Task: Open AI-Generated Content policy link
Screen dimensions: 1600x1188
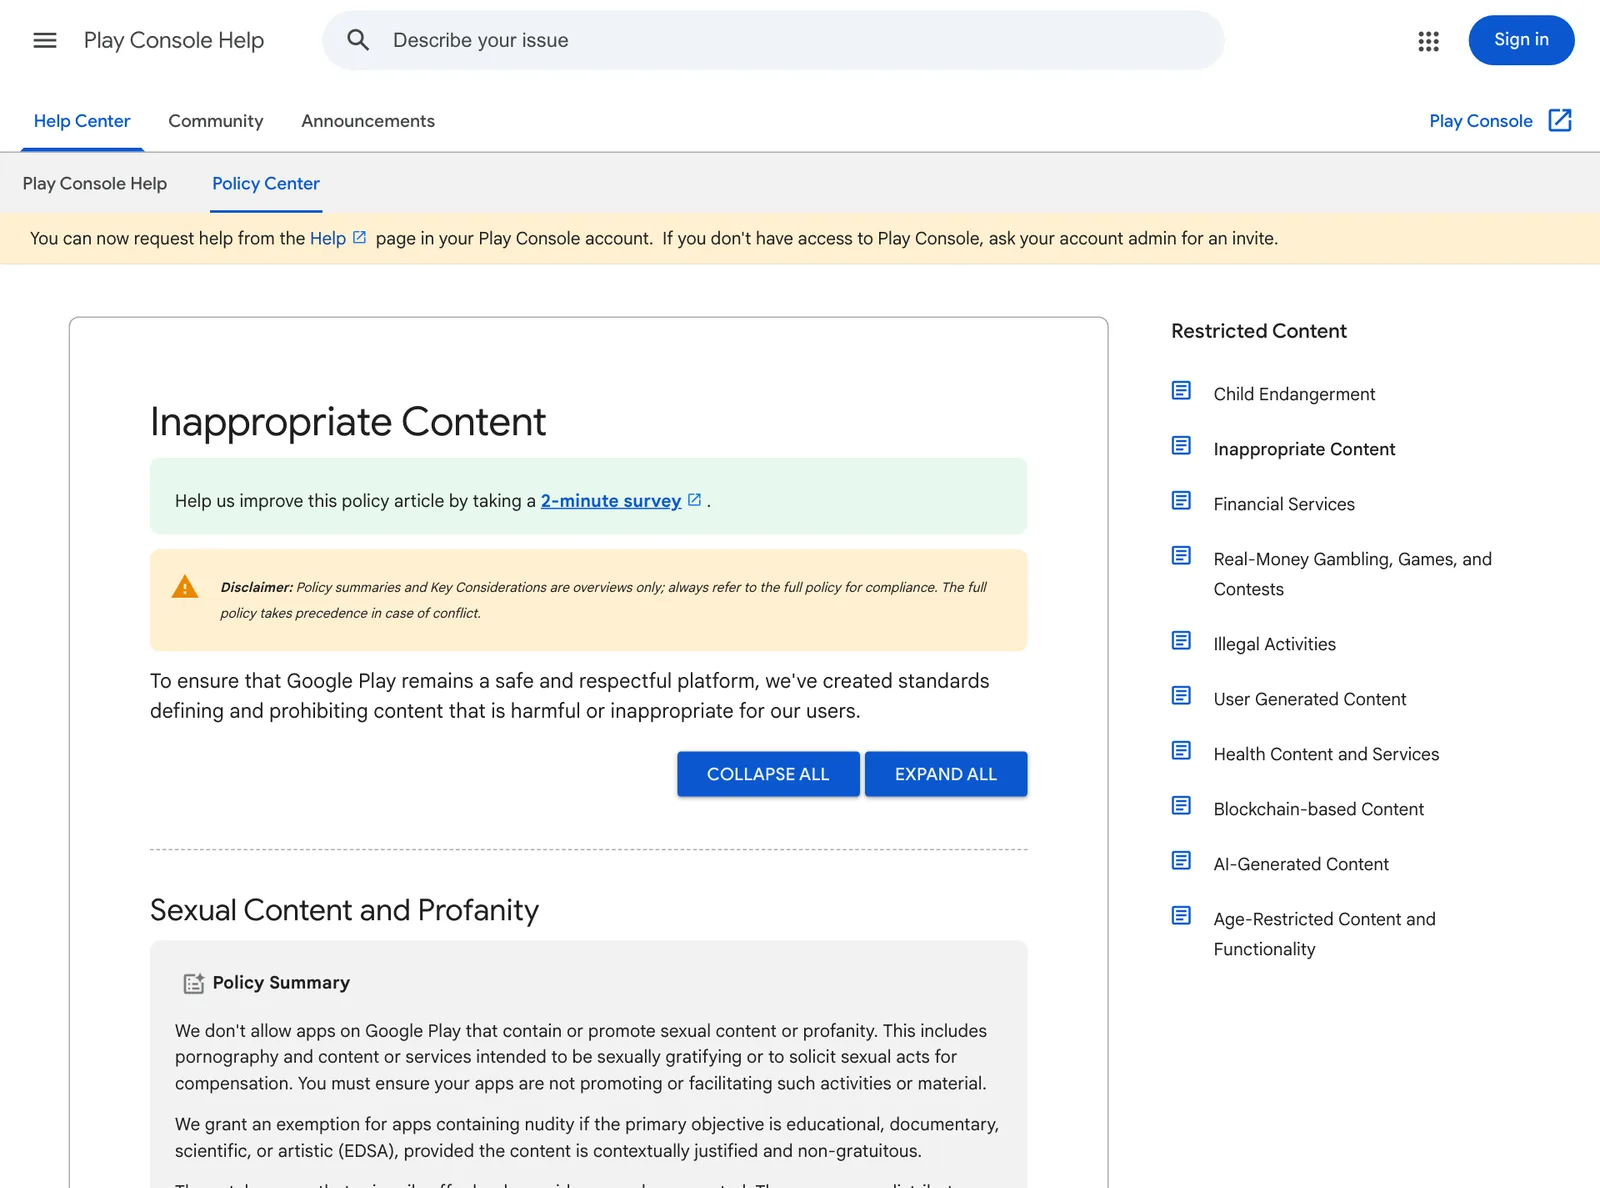Action: pyautogui.click(x=1301, y=864)
